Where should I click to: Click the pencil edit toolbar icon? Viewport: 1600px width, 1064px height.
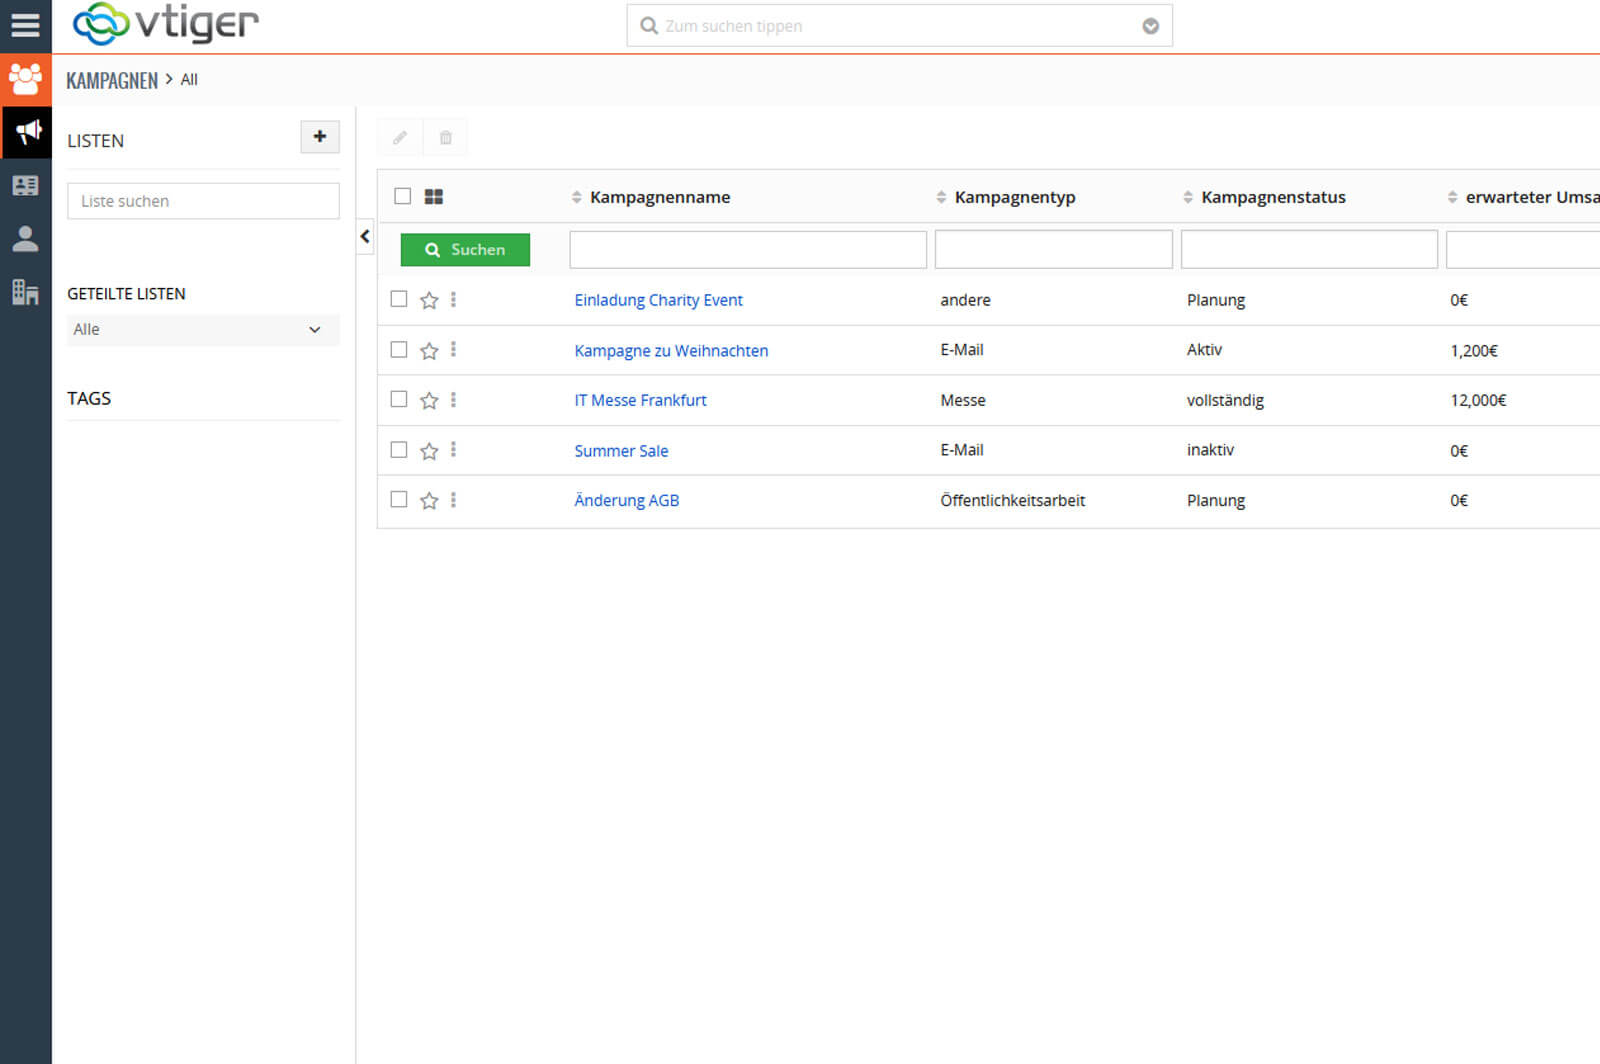pyautogui.click(x=400, y=138)
